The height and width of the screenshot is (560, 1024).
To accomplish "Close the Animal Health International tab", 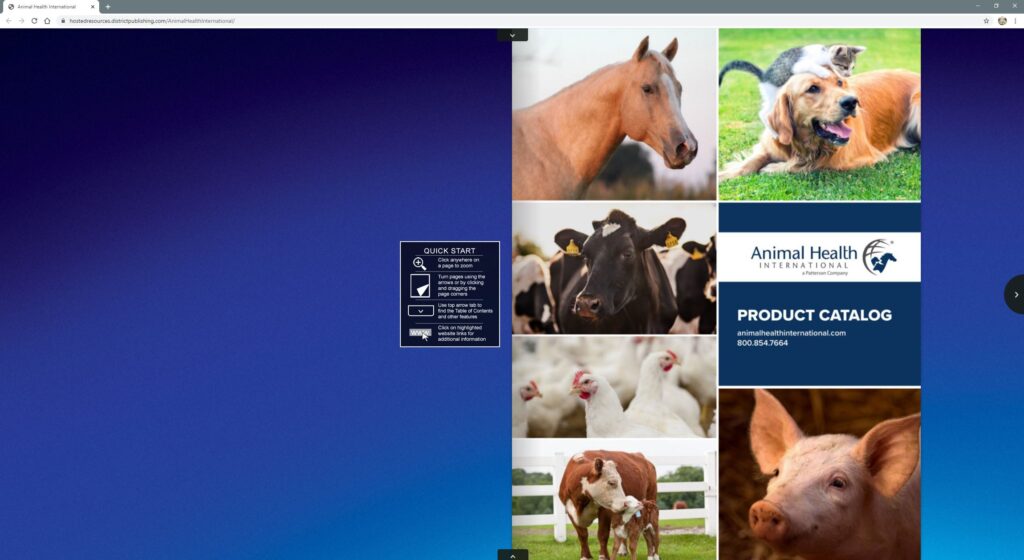I will (x=93, y=7).
